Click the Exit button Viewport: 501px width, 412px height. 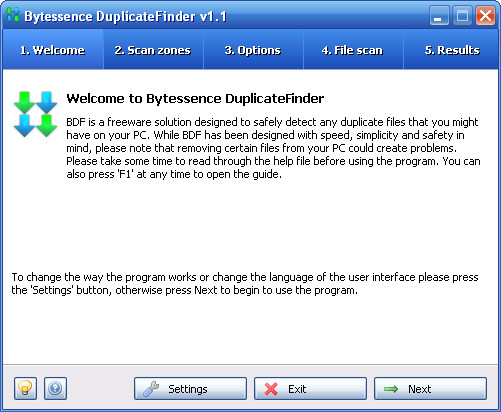tap(310, 389)
